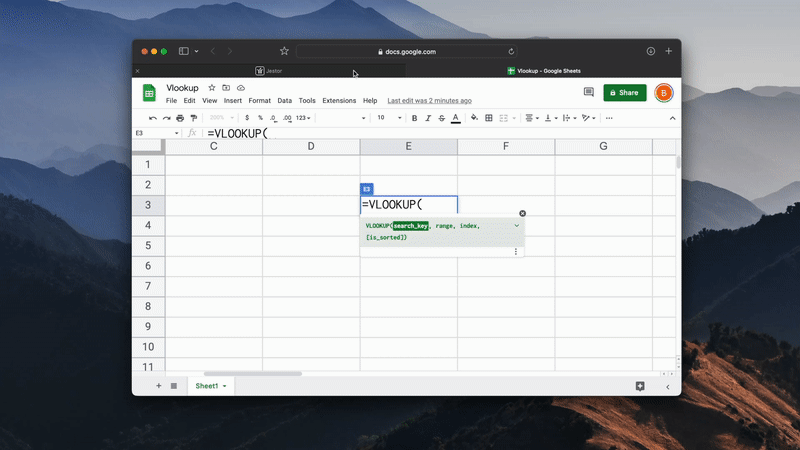The width and height of the screenshot is (800, 450).
Task: Open the Format menu
Action: 260,101
